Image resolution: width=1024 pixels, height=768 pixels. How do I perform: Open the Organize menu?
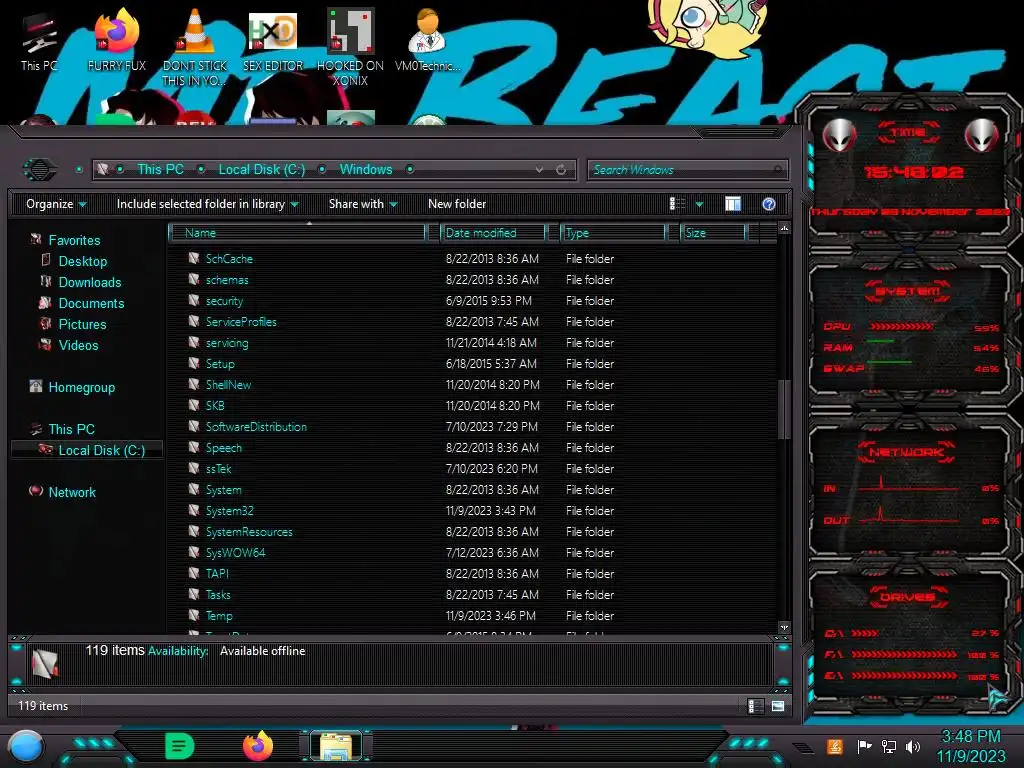tap(56, 204)
